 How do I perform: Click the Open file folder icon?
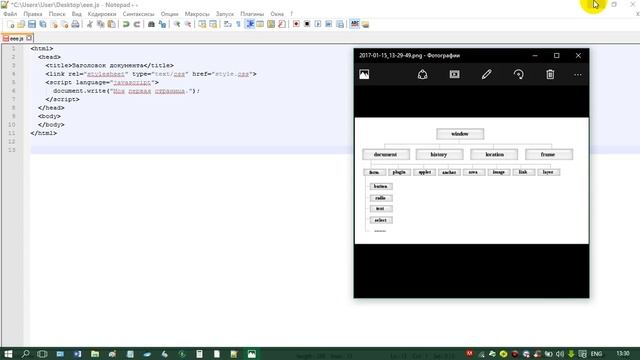(21, 24)
